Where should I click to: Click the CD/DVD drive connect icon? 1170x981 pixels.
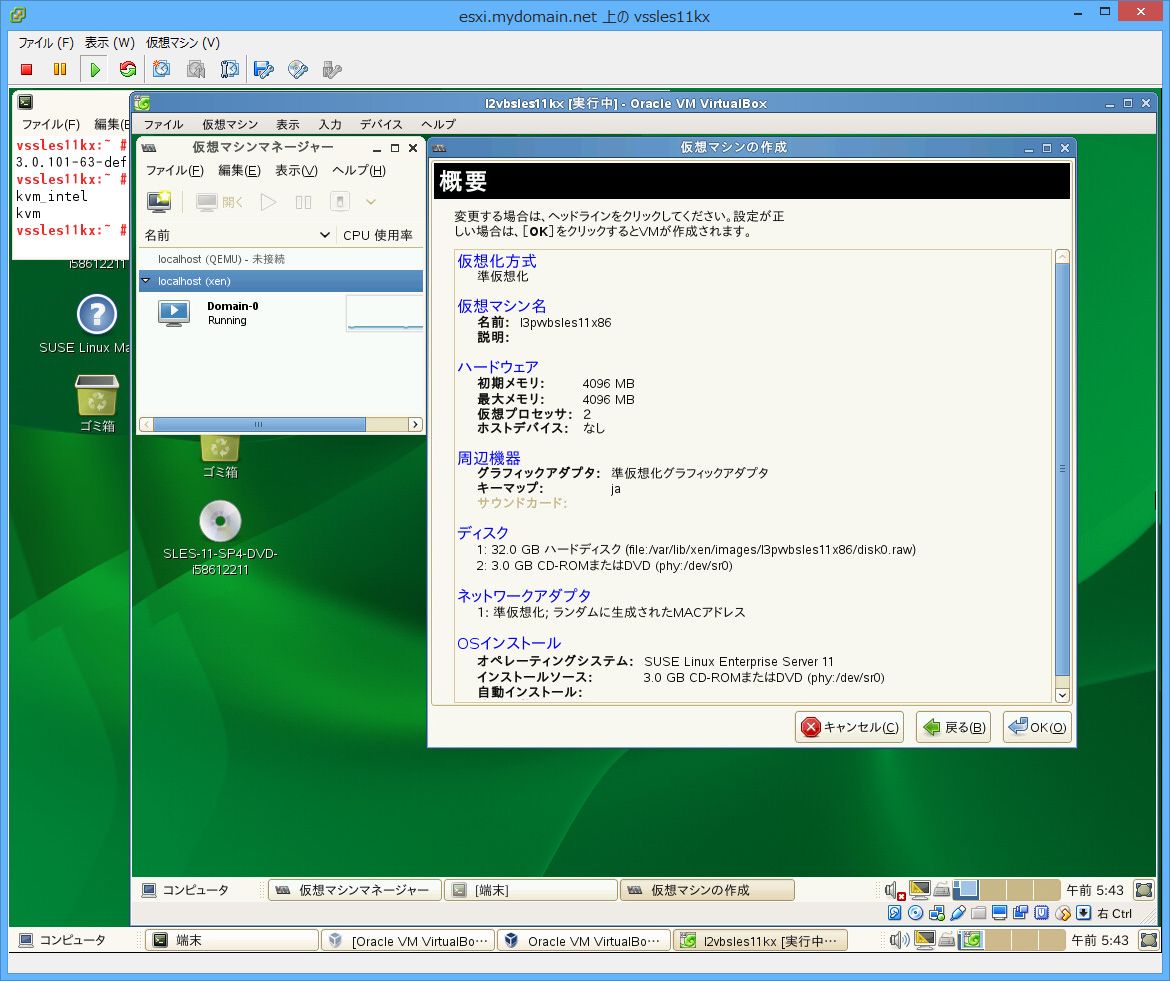point(298,69)
